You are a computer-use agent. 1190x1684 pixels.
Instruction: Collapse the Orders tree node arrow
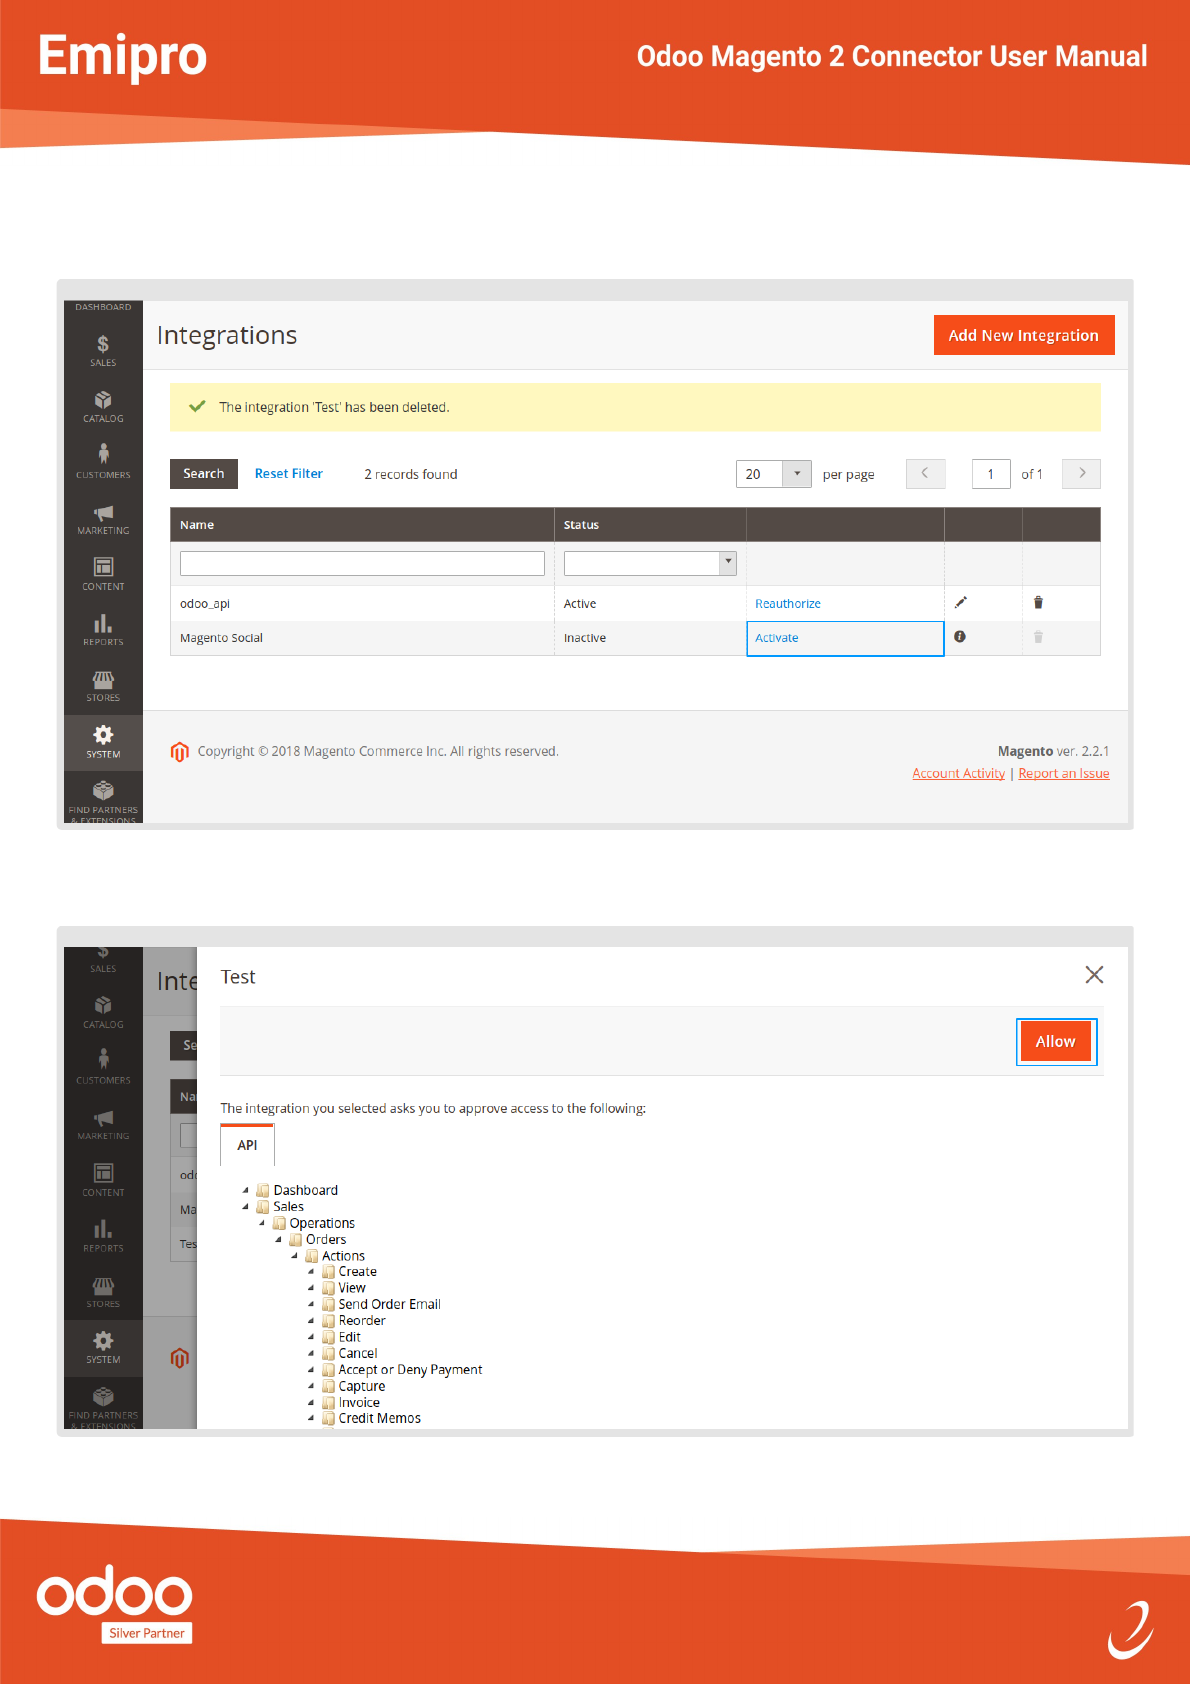pyautogui.click(x=278, y=1239)
